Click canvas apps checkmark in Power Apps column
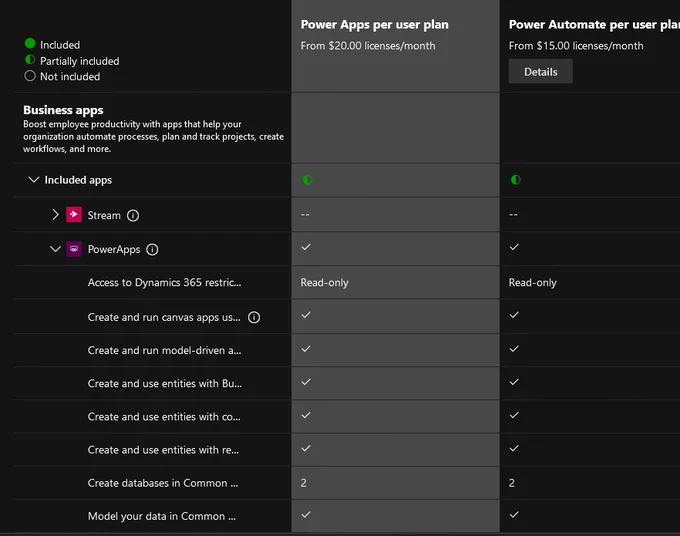680x536 pixels. click(306, 315)
